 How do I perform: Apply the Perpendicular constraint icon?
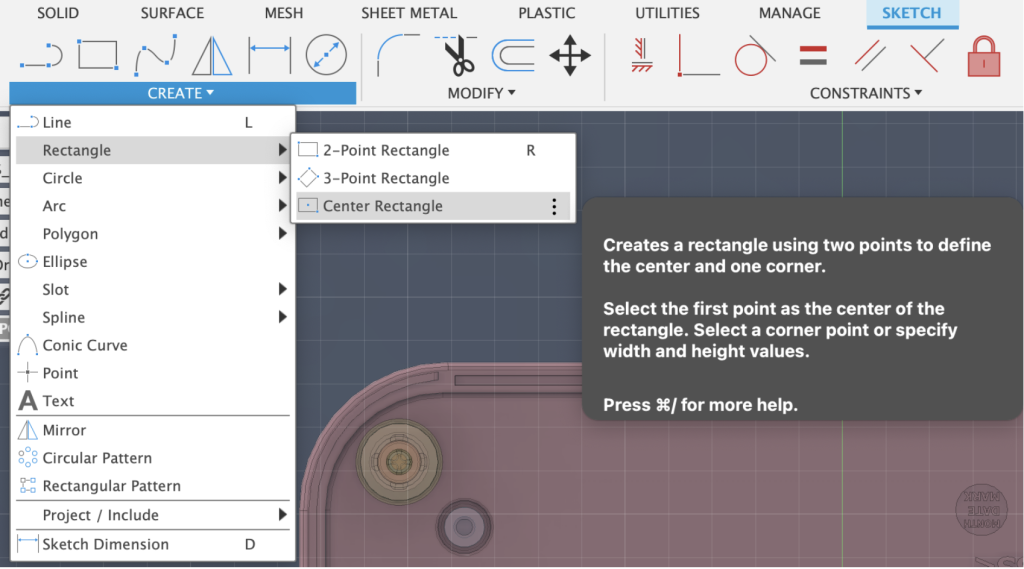coord(927,56)
